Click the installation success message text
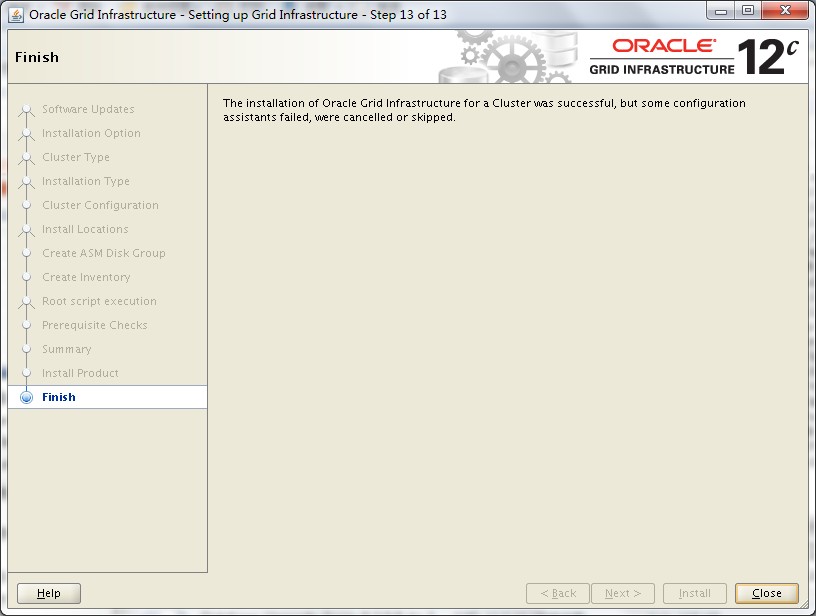 point(484,110)
